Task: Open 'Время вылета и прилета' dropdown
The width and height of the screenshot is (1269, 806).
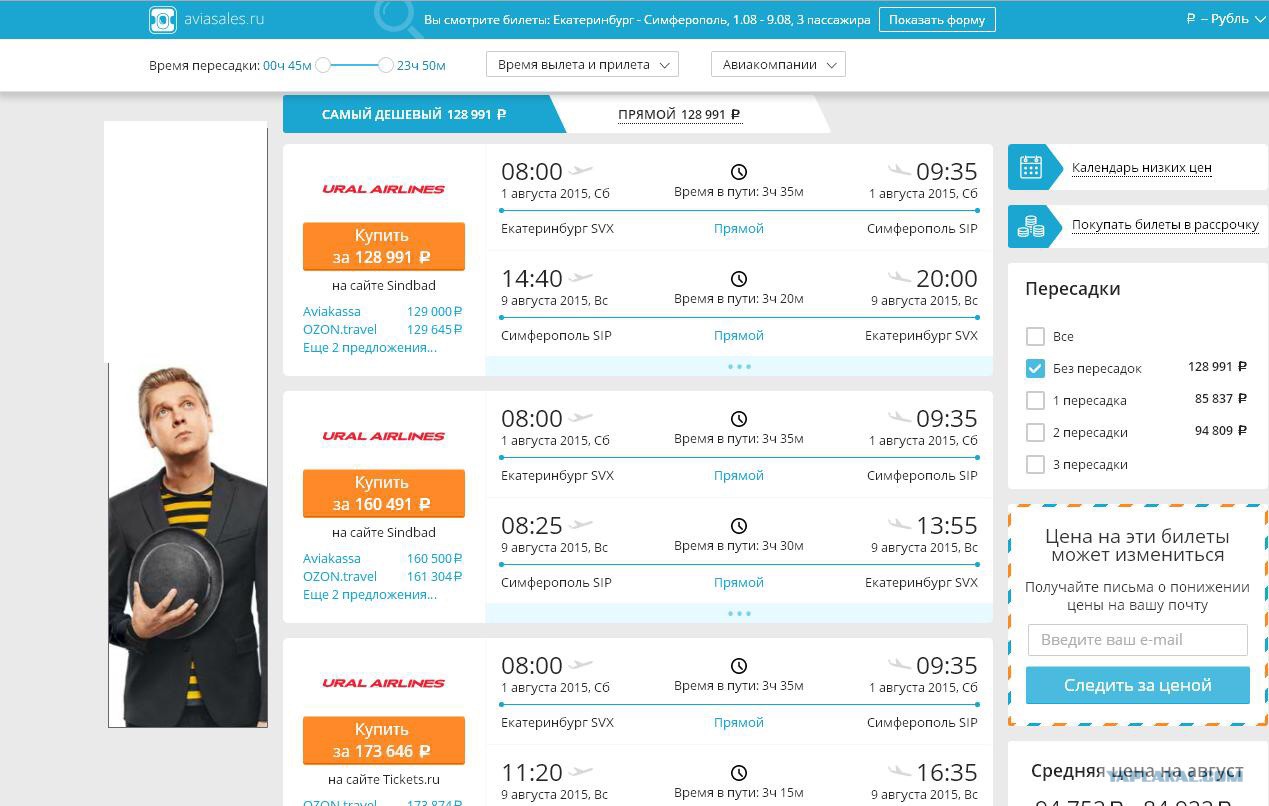Action: pos(582,65)
